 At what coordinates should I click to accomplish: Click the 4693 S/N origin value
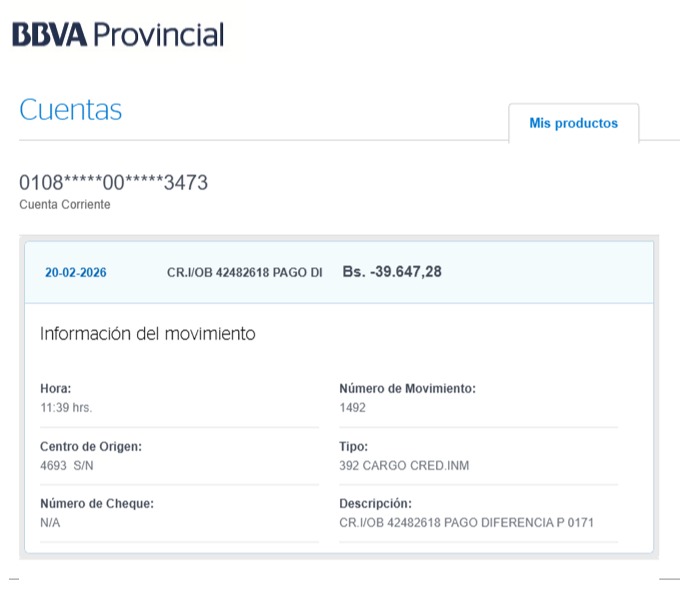click(x=67, y=465)
